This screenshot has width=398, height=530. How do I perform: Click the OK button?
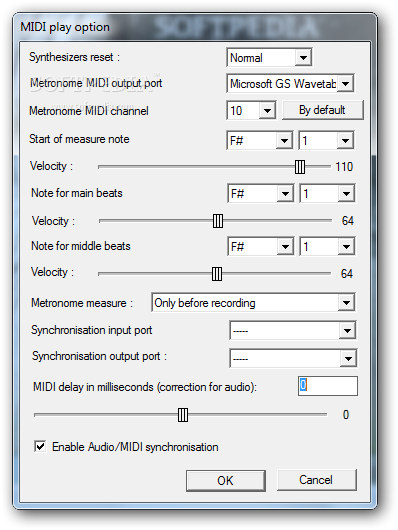[x=226, y=480]
